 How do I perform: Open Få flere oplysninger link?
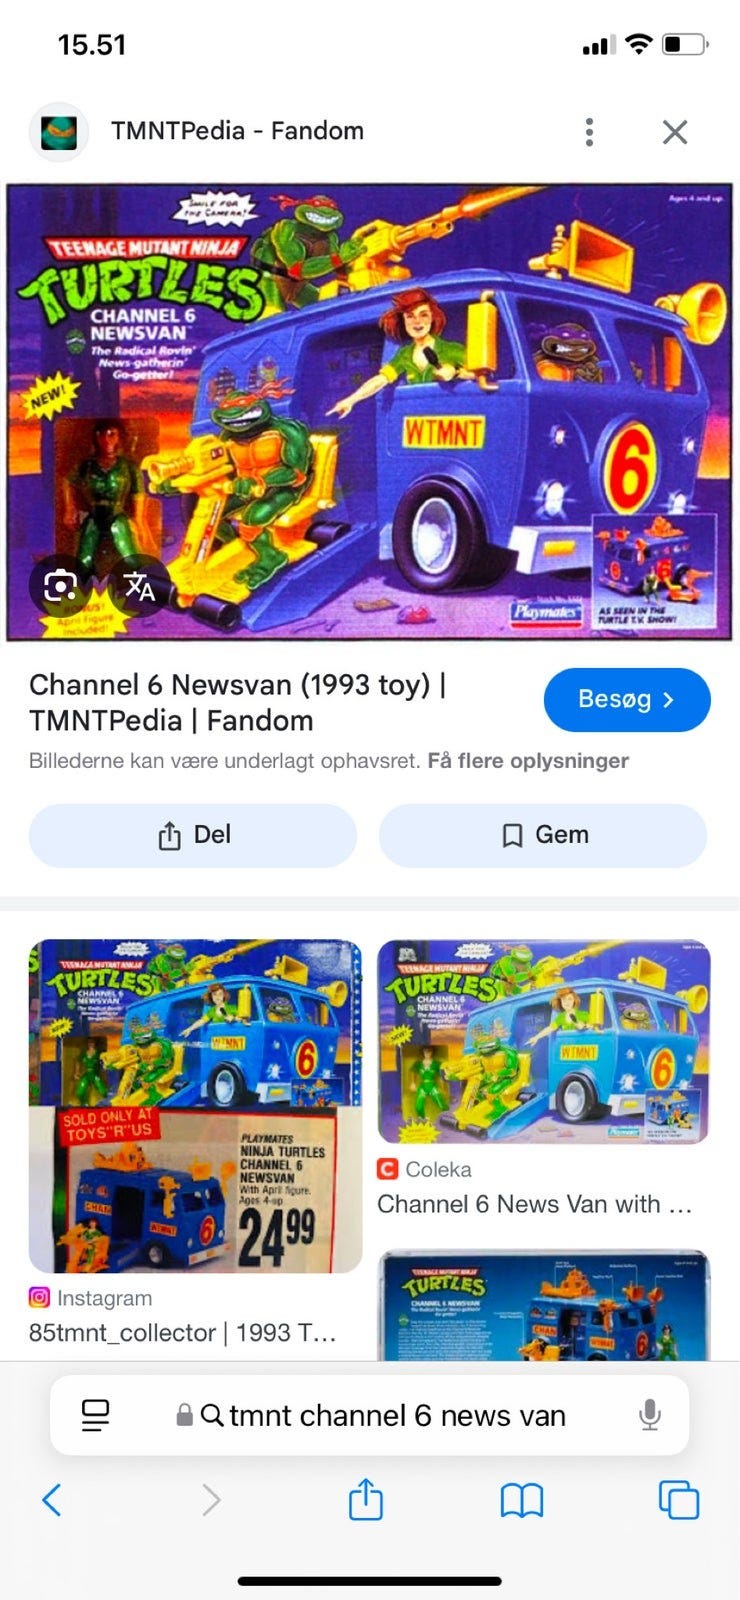point(528,761)
